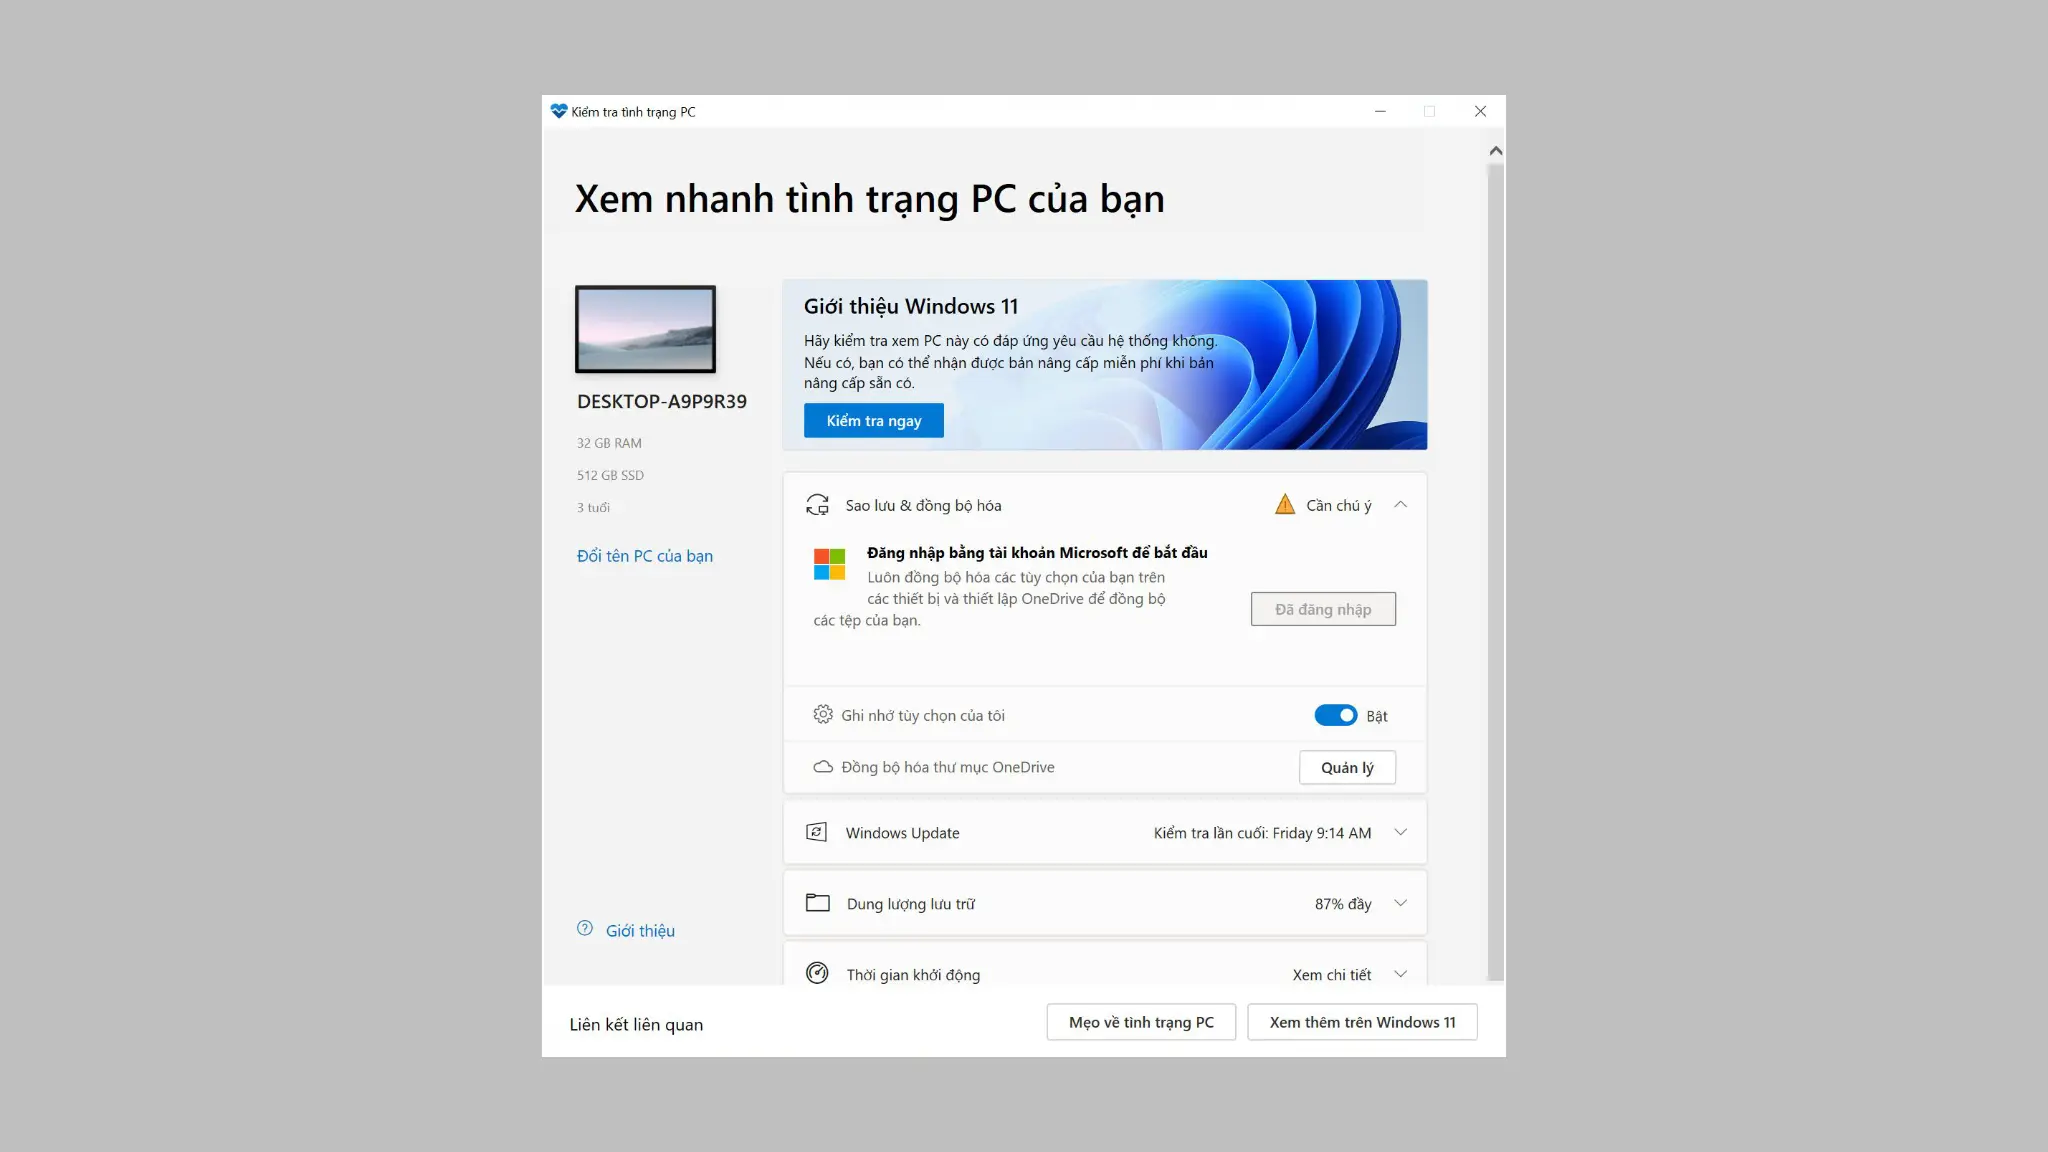Click the Liên kết liên quan label

pyautogui.click(x=636, y=1025)
